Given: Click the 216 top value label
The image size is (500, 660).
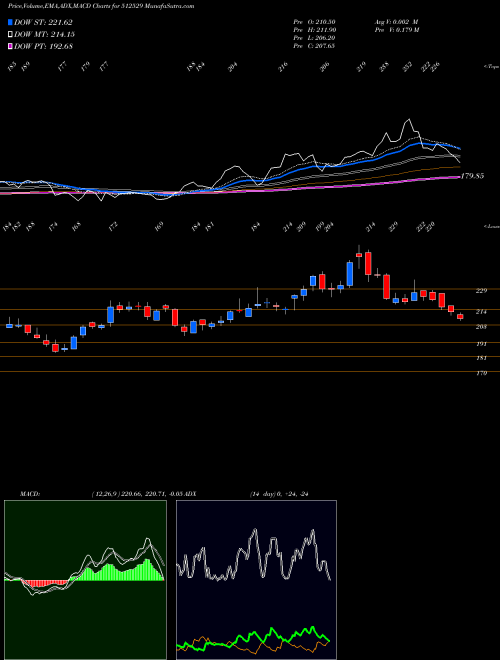Looking at the screenshot, I should [x=283, y=67].
